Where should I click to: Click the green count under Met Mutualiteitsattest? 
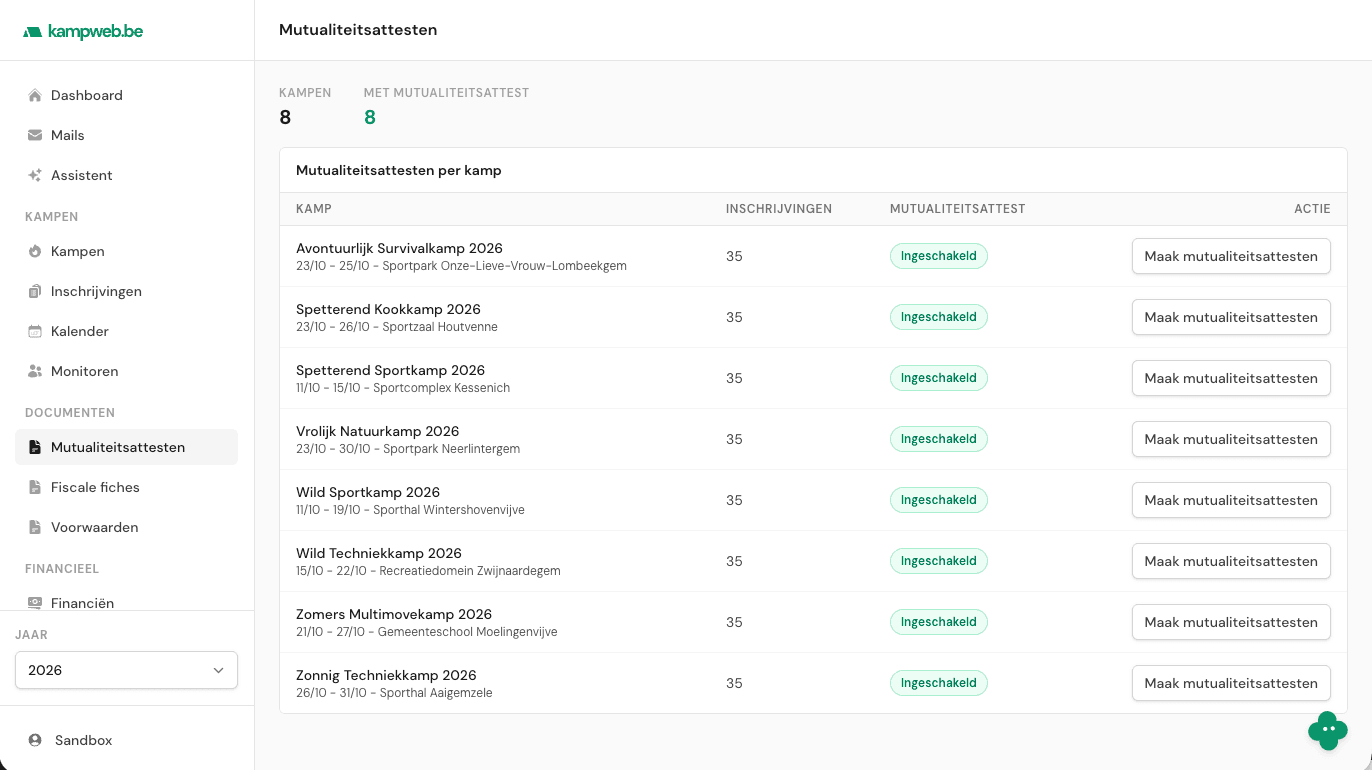tap(370, 117)
